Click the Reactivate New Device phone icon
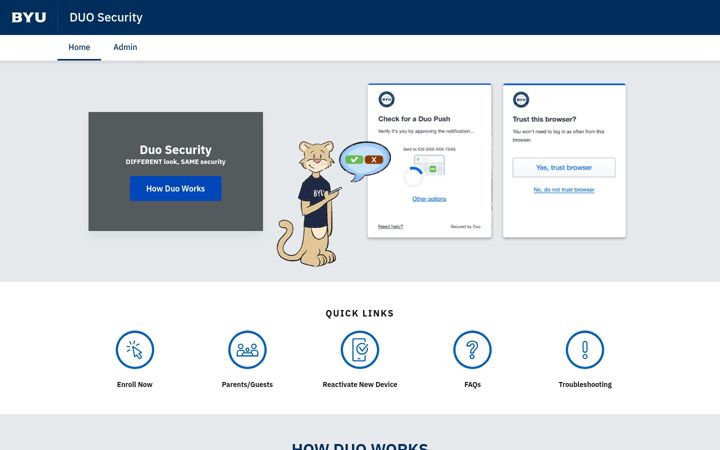 click(x=360, y=349)
